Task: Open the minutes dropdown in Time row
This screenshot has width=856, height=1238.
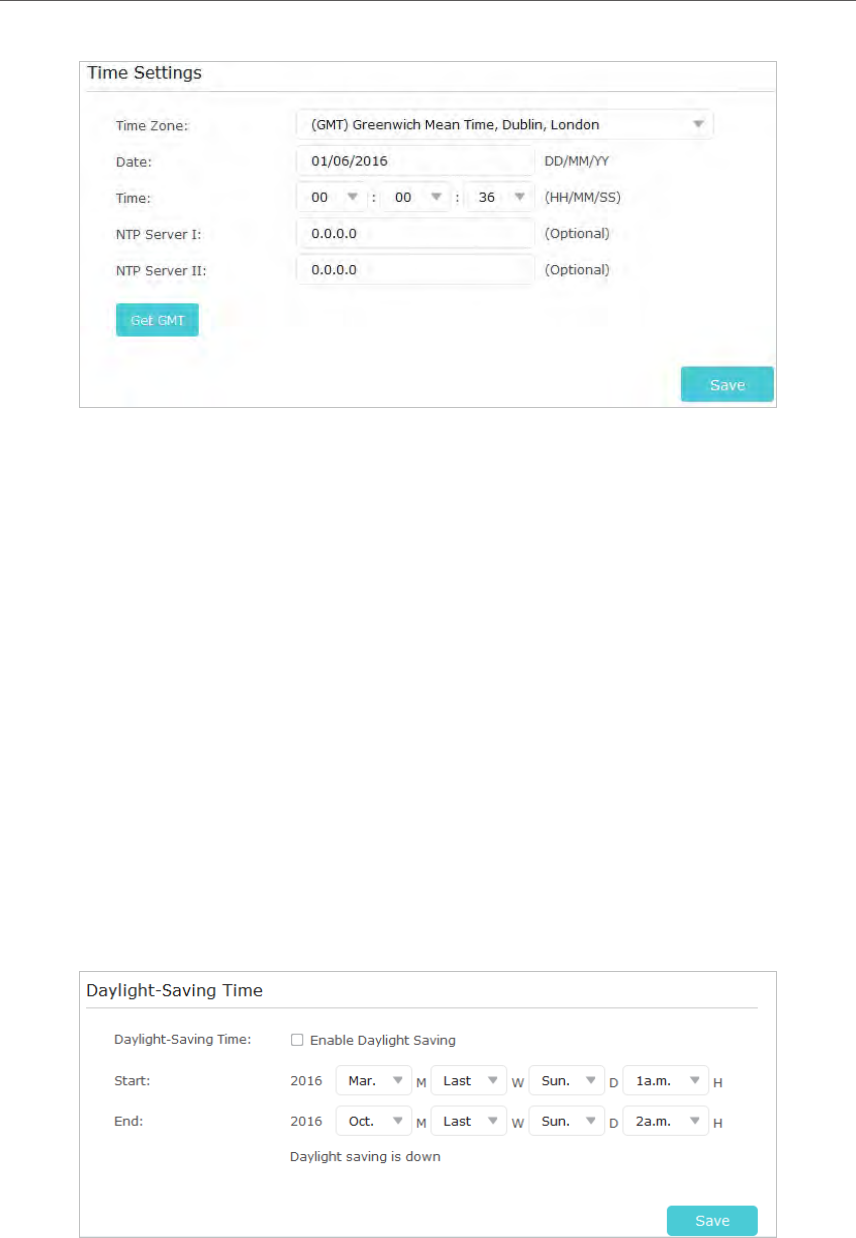Action: pos(415,197)
